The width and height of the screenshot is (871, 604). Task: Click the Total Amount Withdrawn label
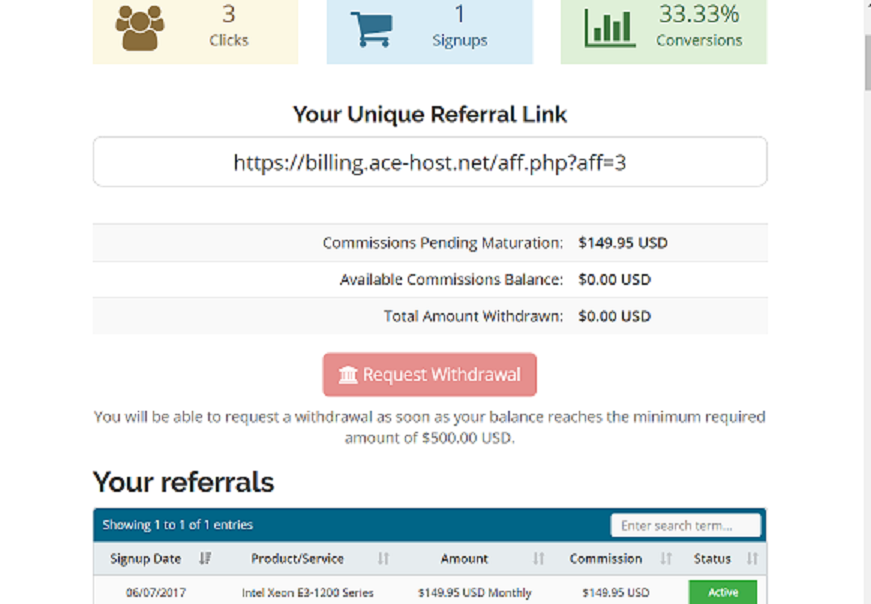point(473,316)
